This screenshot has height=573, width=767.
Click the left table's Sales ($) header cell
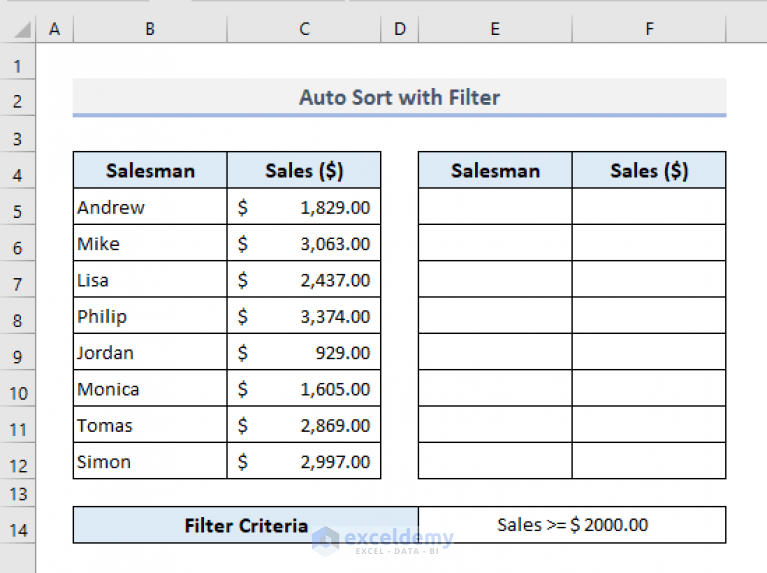pyautogui.click(x=304, y=170)
